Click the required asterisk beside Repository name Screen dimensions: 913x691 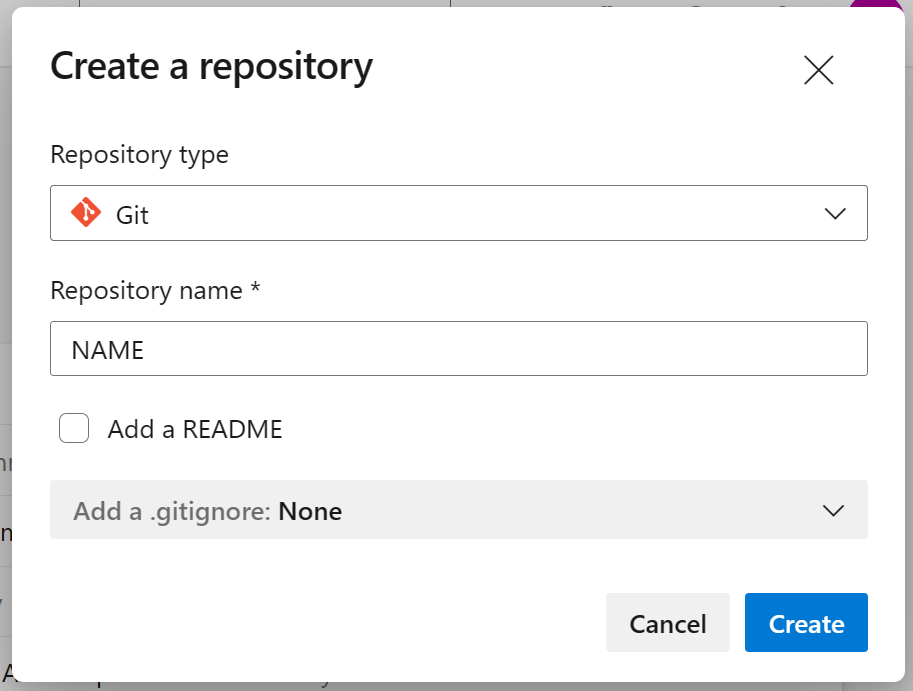256,291
